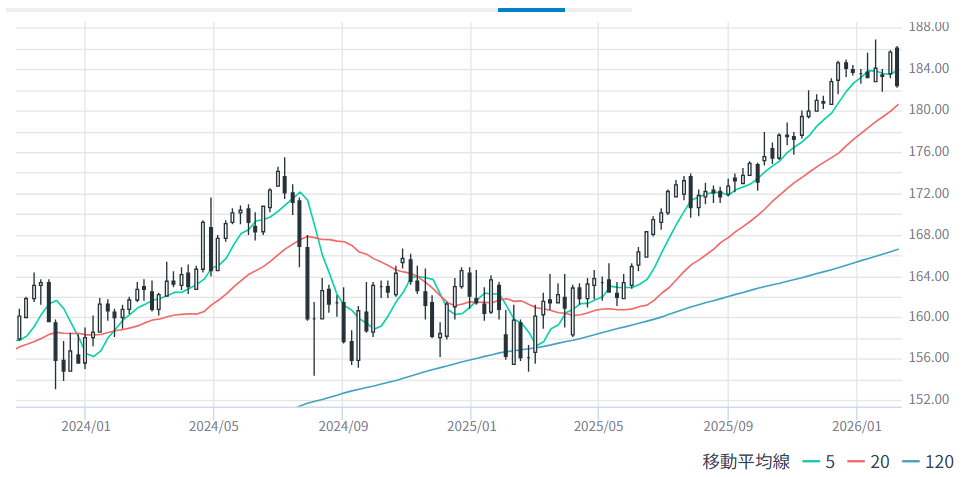This screenshot has width=970, height=477.
Task: Click the 2024/01 date axis label
Action: 85,425
